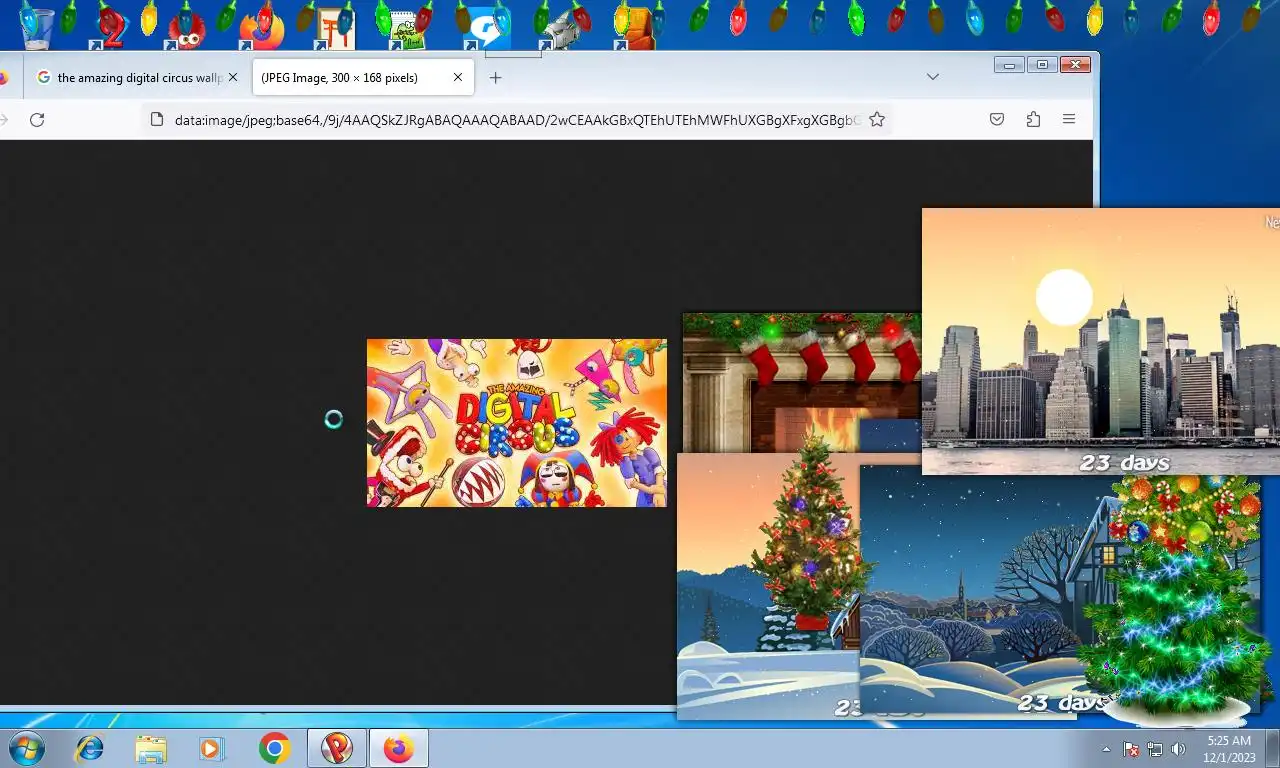Click the Firefox taskbar button
Viewport: 1280px width, 768px height.
(x=398, y=748)
